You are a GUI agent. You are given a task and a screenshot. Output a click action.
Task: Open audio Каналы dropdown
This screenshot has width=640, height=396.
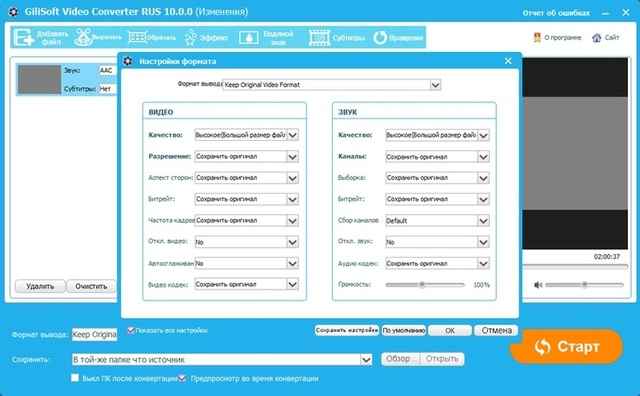tap(483, 156)
